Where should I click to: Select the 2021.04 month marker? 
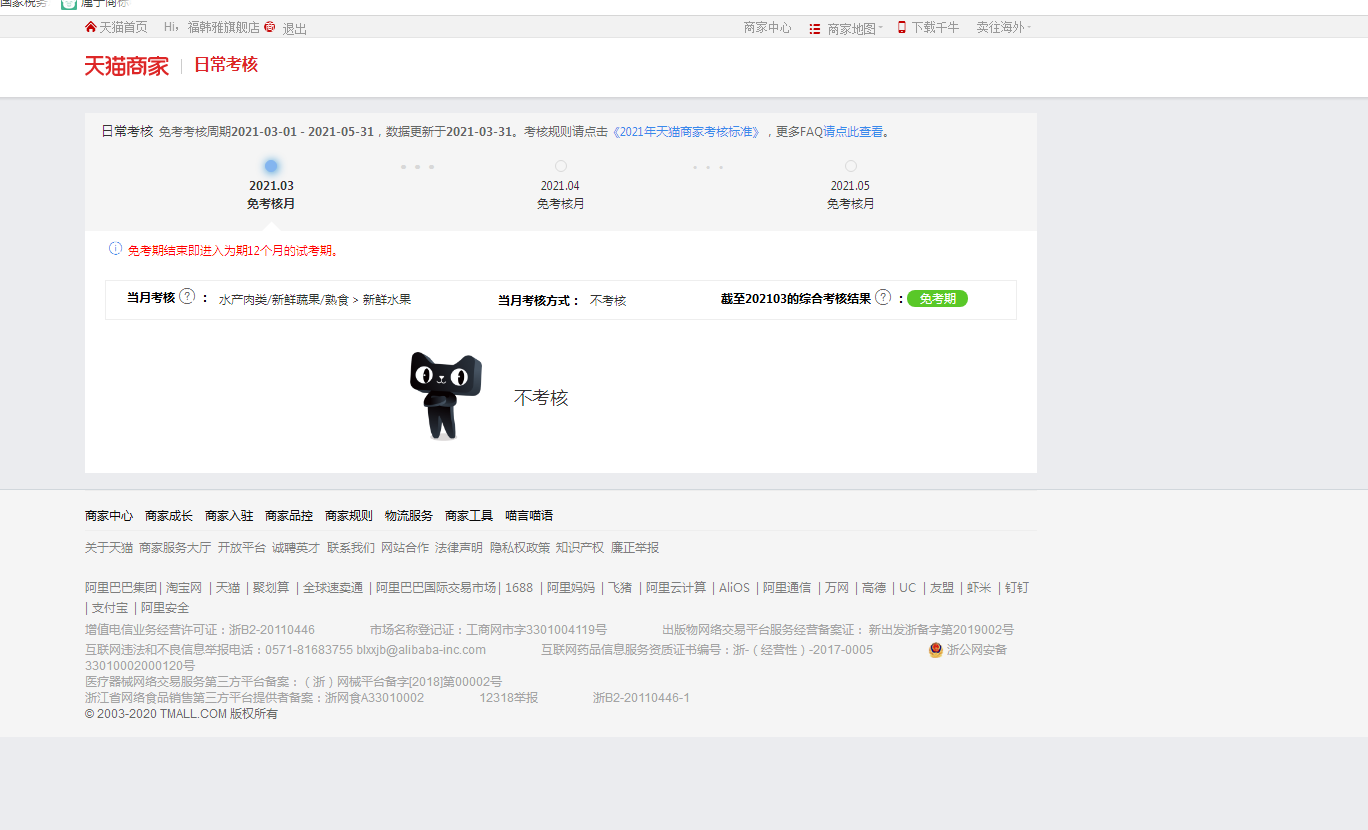561,166
